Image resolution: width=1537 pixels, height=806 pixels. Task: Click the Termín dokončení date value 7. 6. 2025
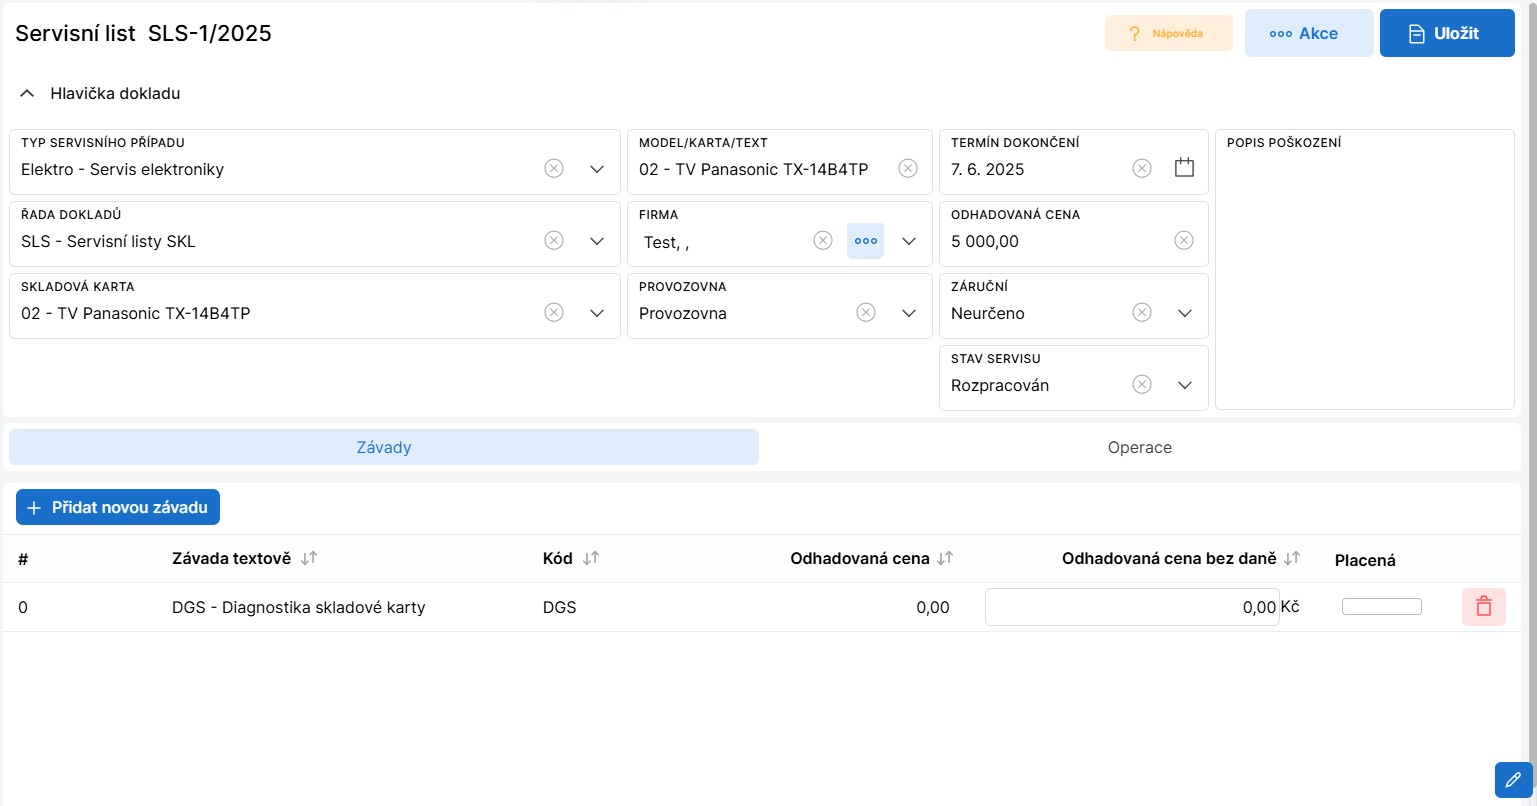988,169
